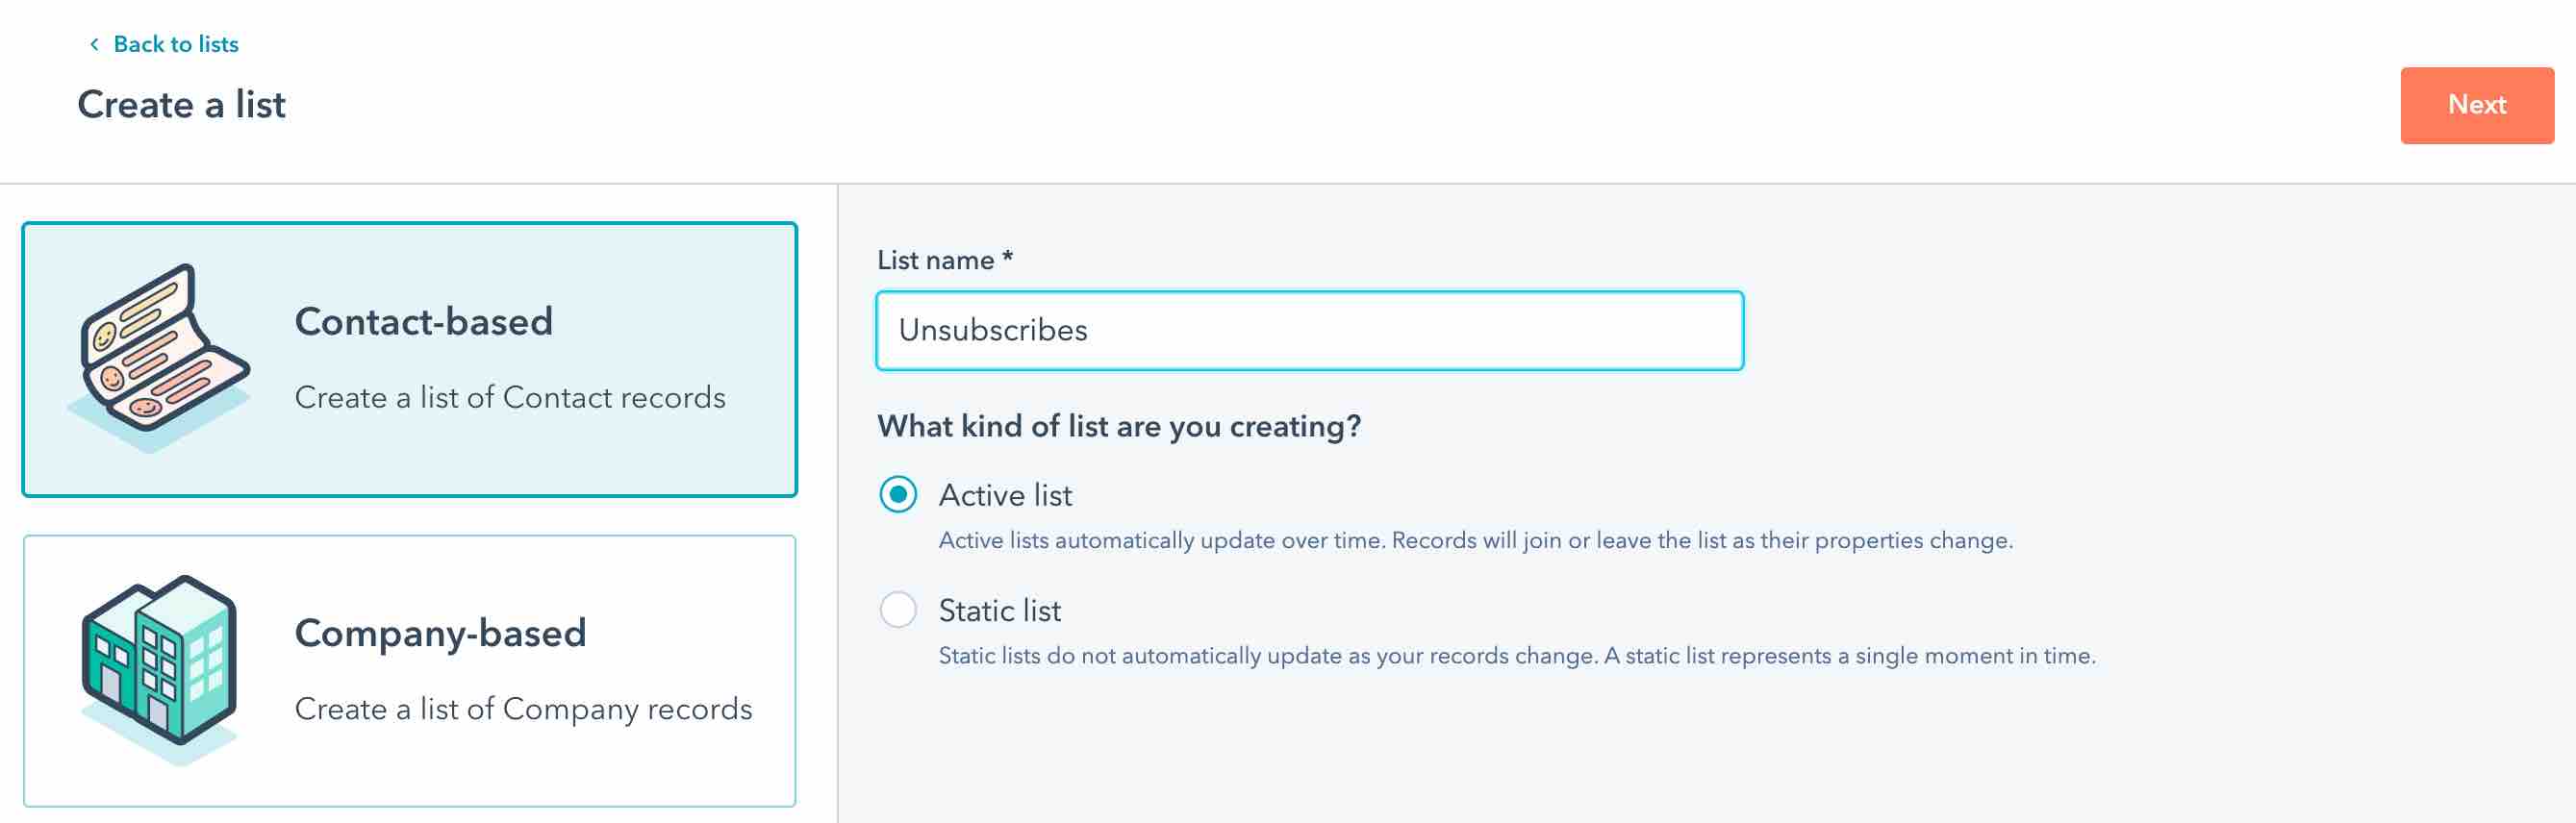The image size is (2576, 823).
Task: Click the 'Static list' option label
Action: click(999, 610)
